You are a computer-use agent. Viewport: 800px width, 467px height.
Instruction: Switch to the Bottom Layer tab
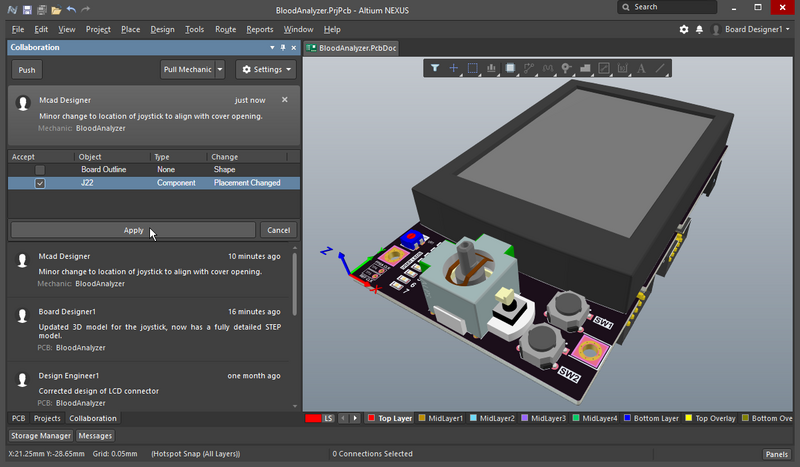pyautogui.click(x=651, y=419)
